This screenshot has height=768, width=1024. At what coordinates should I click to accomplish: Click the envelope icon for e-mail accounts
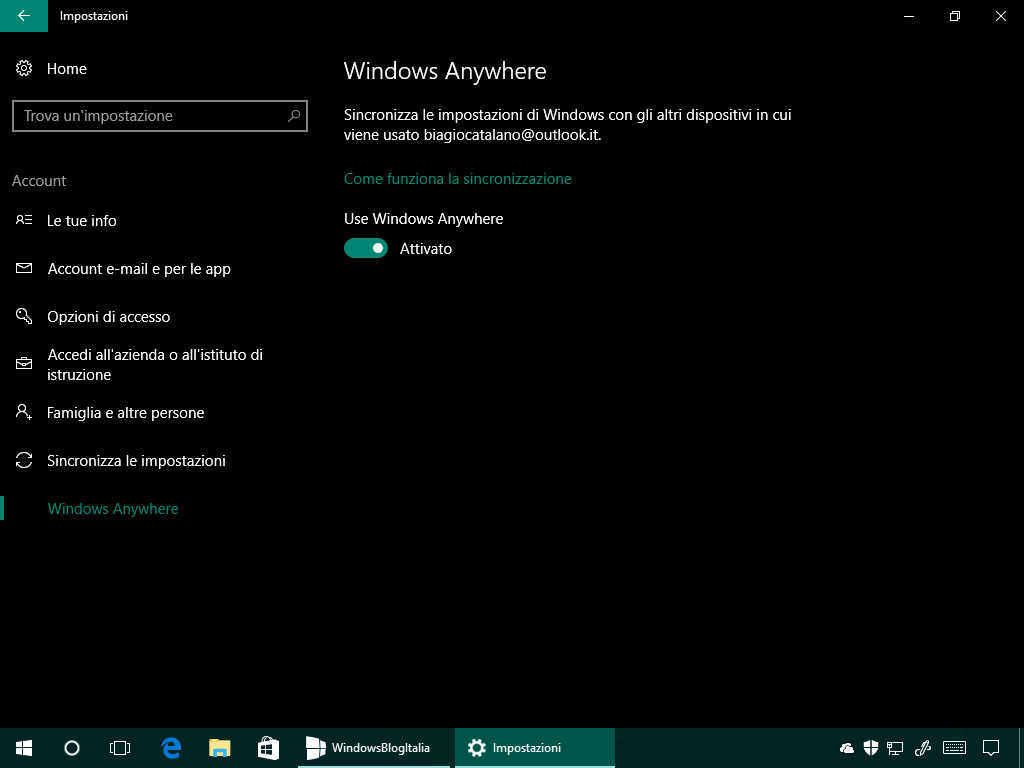click(x=24, y=268)
